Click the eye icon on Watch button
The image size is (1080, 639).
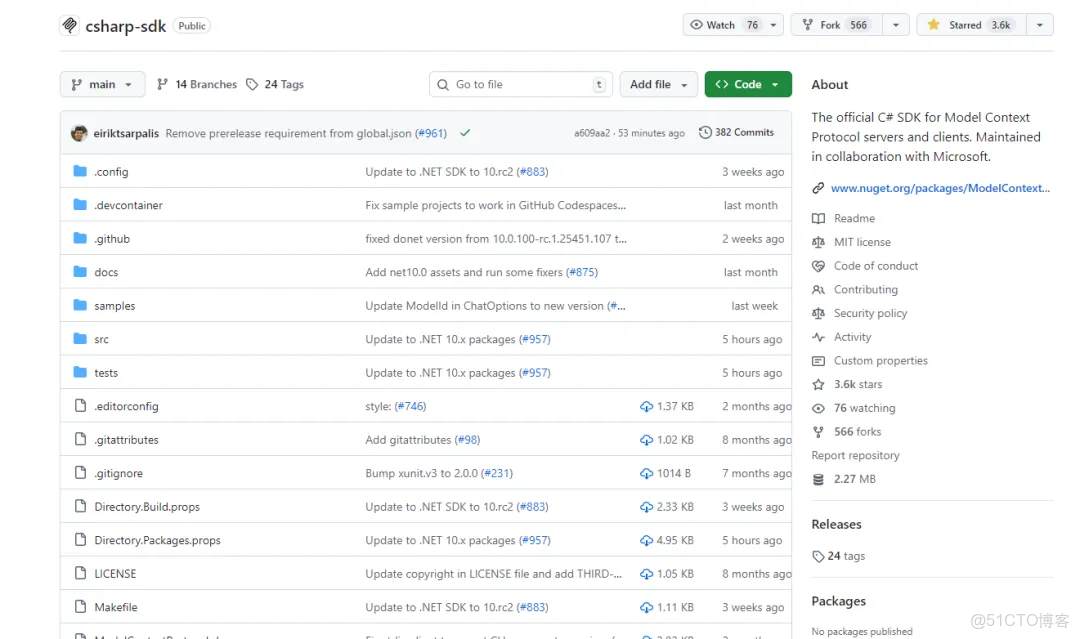(697, 25)
